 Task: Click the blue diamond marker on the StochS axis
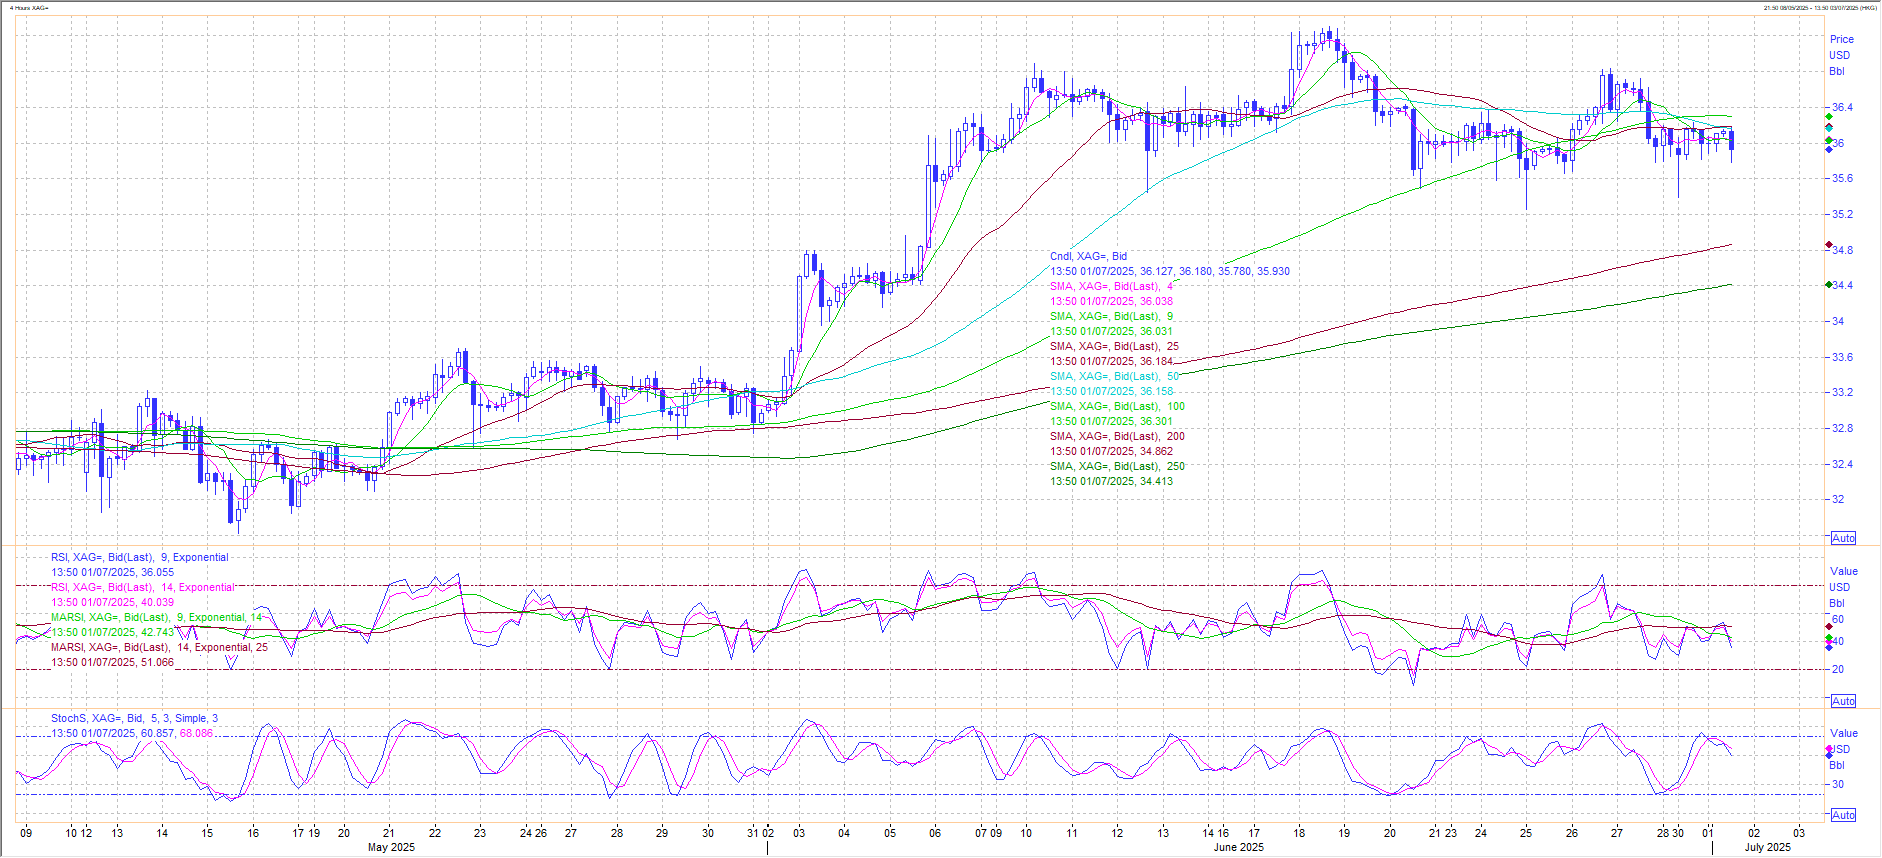coord(1829,756)
